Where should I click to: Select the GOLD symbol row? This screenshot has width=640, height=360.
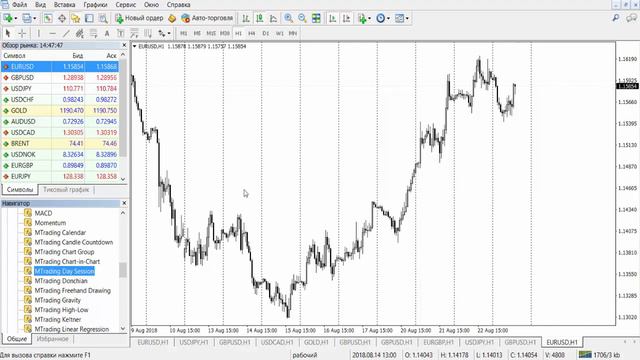click(x=60, y=111)
